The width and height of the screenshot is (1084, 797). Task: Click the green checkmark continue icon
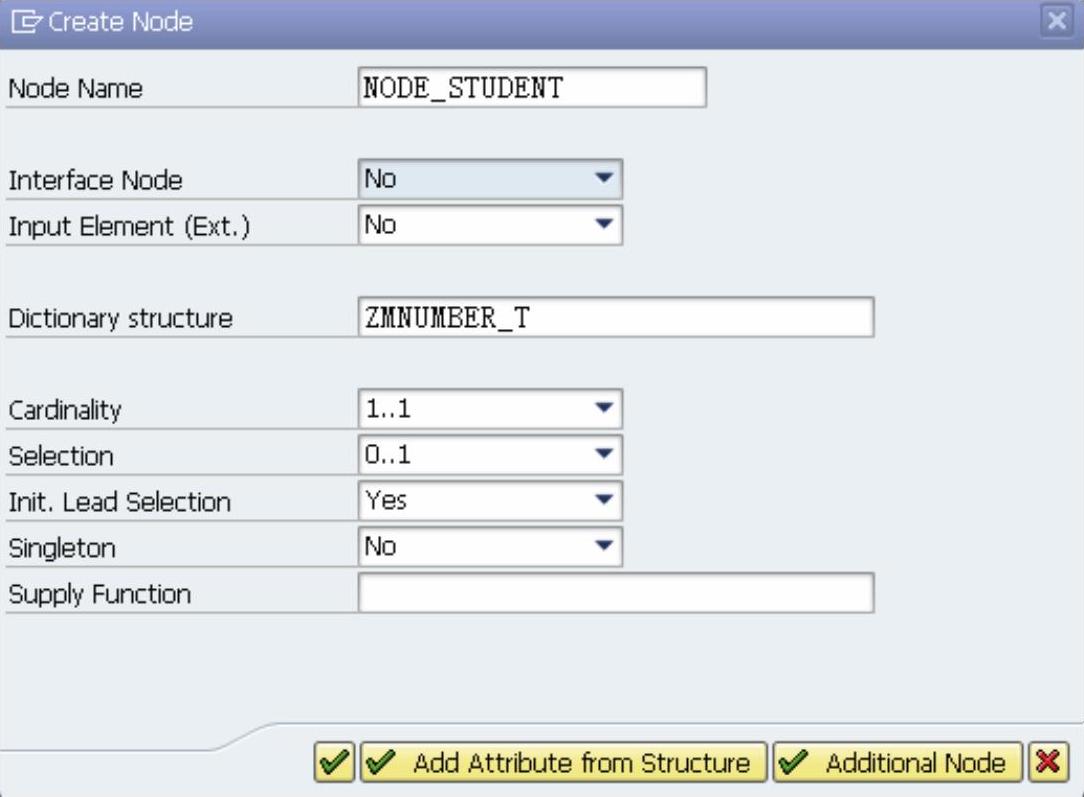[x=334, y=762]
